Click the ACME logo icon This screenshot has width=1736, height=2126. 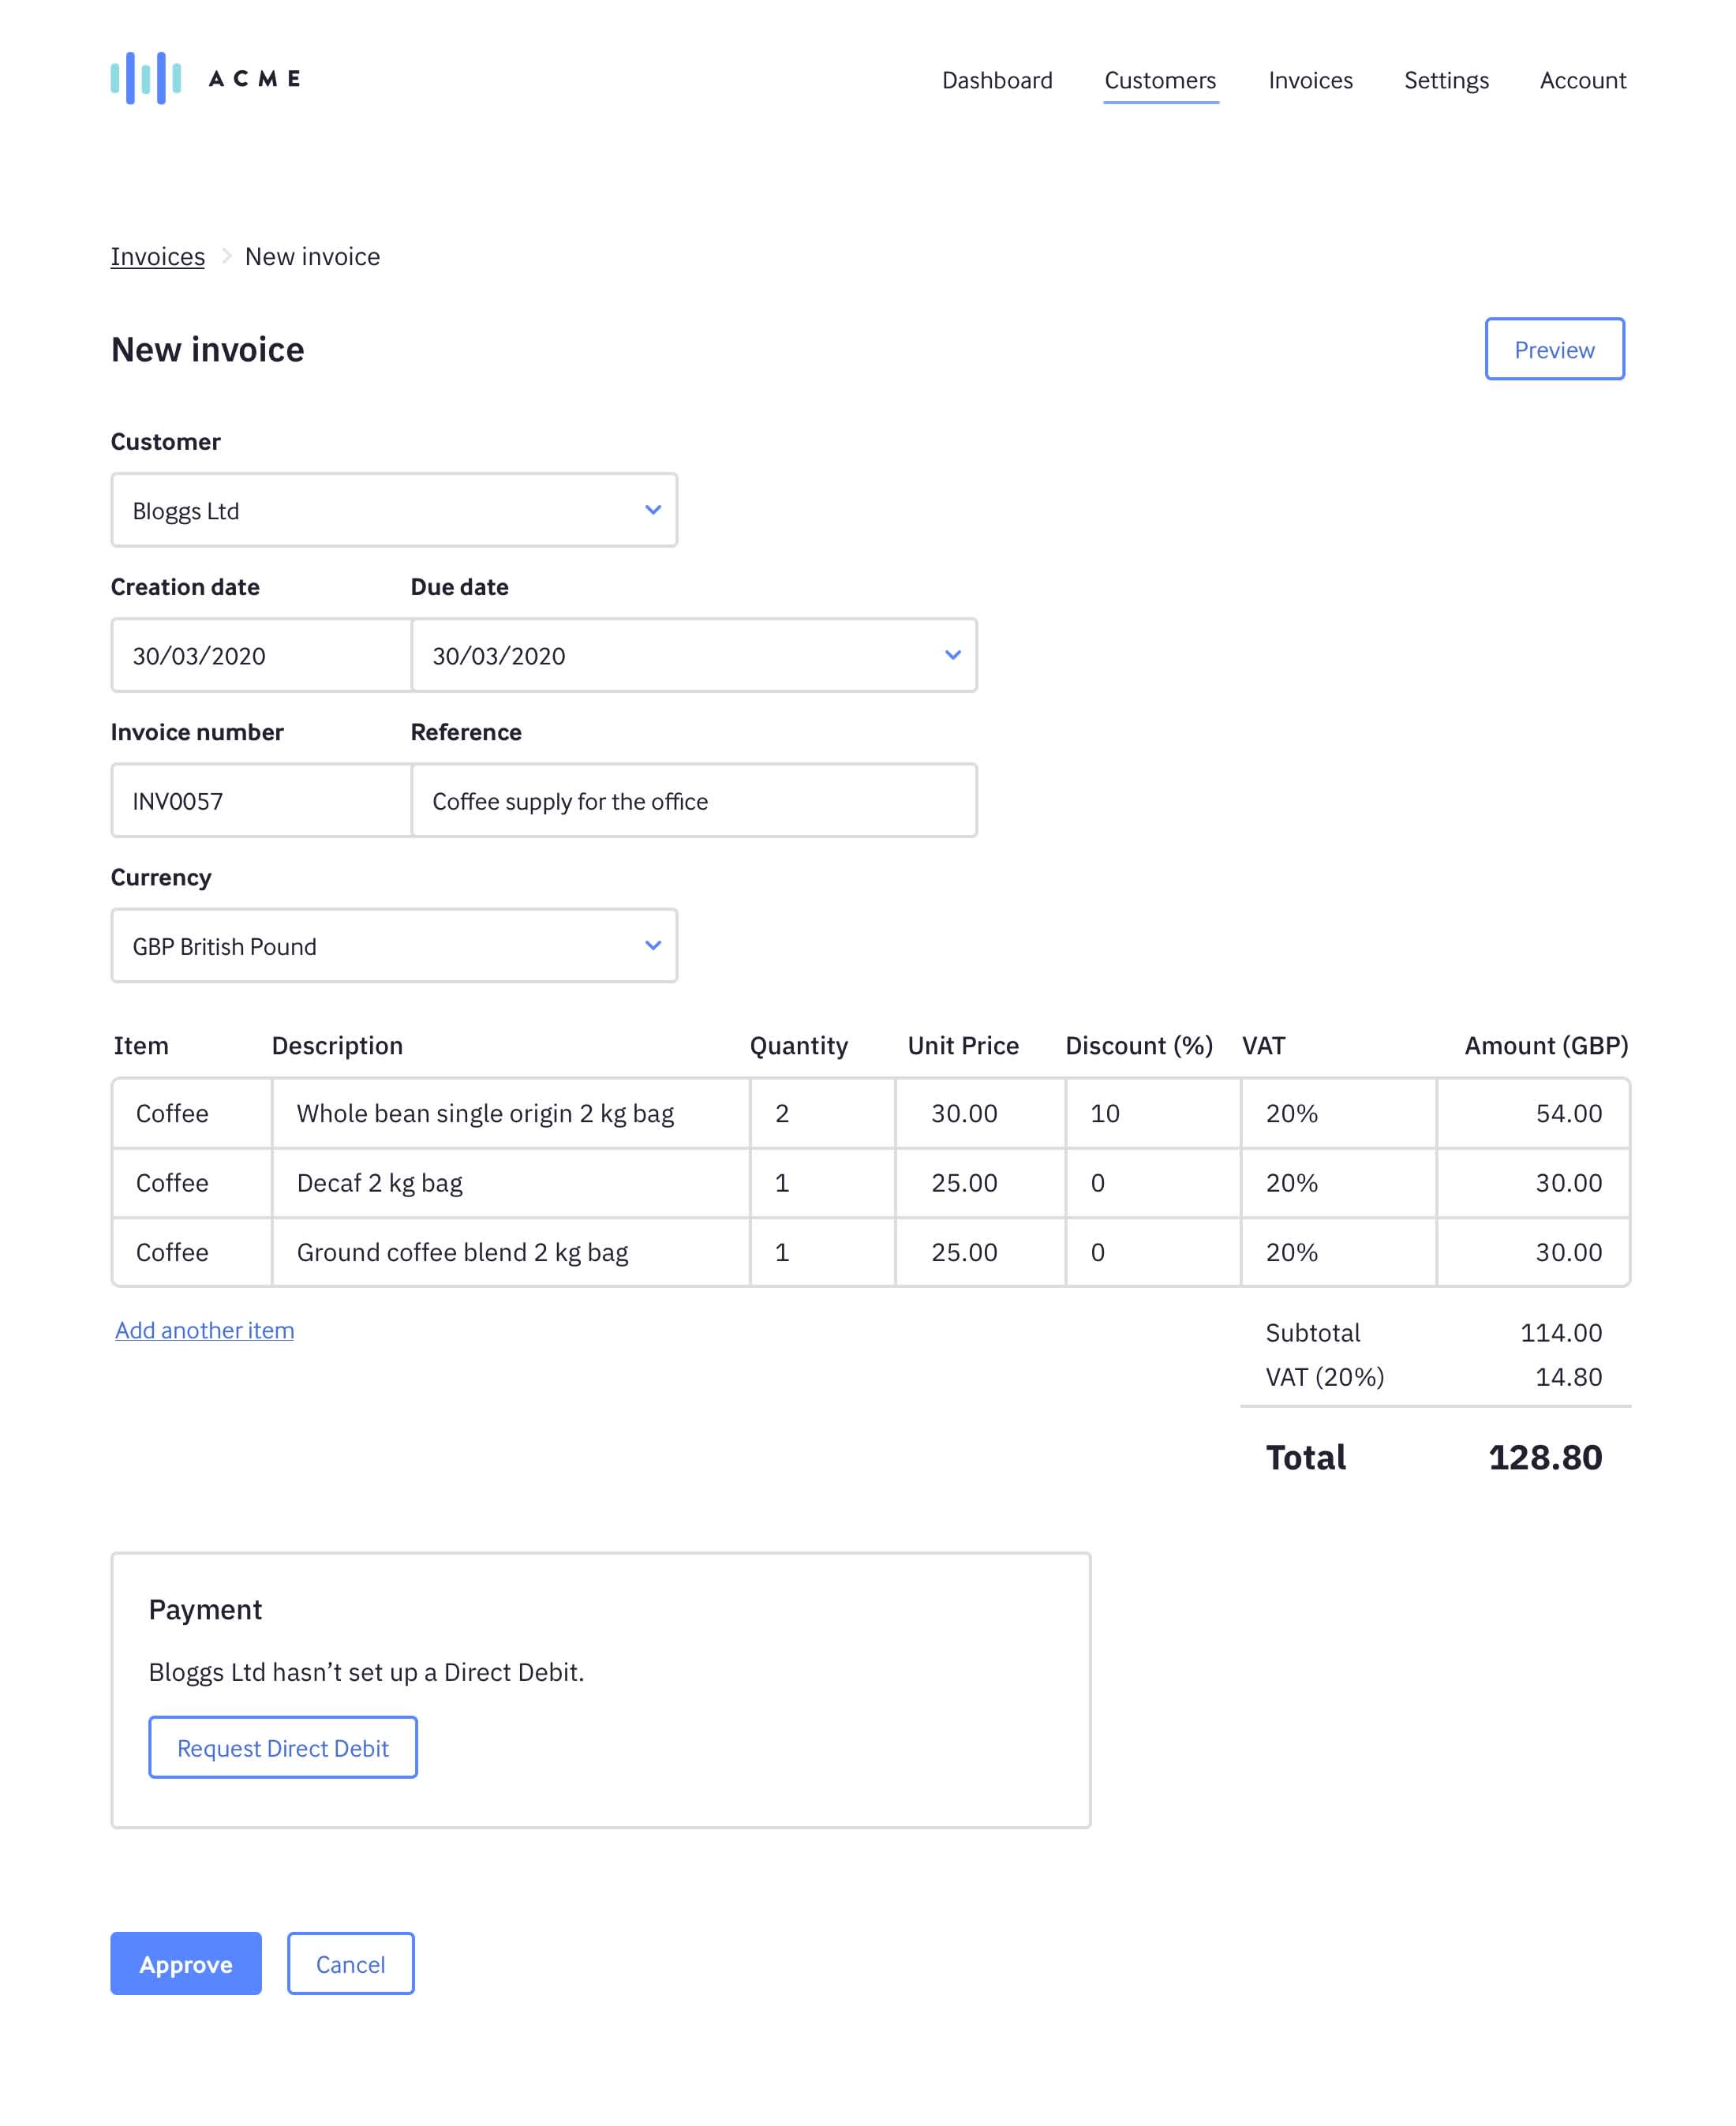146,78
